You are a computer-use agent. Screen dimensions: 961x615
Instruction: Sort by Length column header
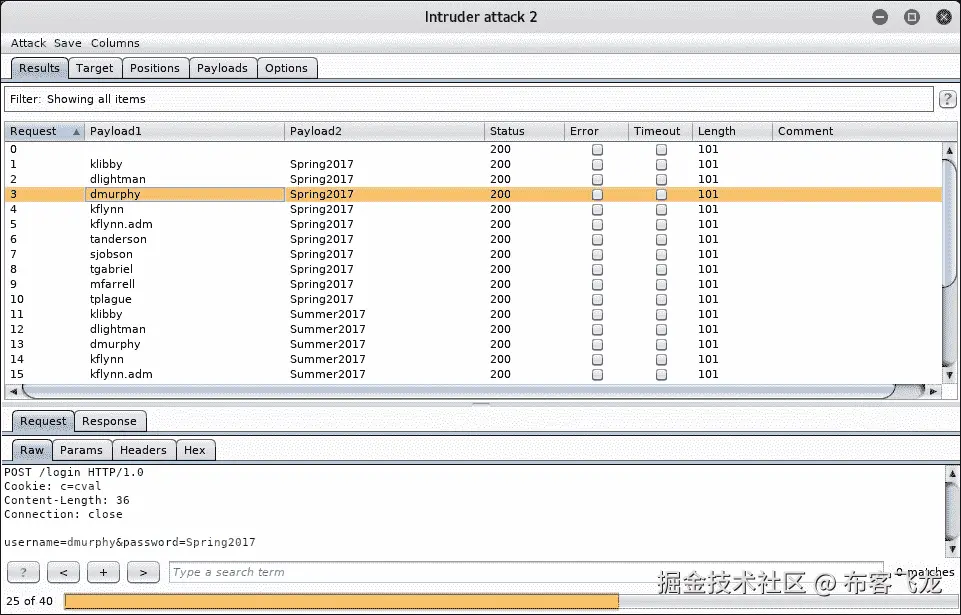tap(732, 131)
